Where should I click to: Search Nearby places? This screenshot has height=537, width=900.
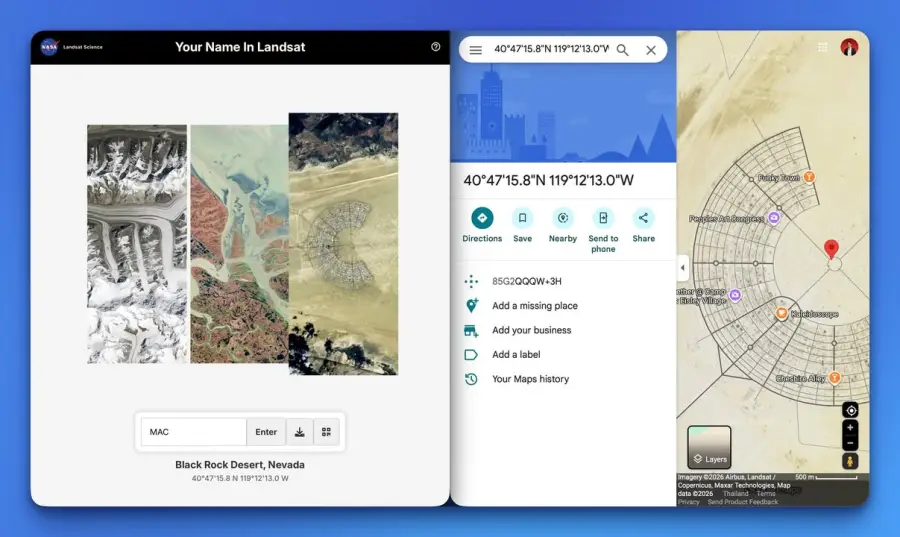[562, 225]
